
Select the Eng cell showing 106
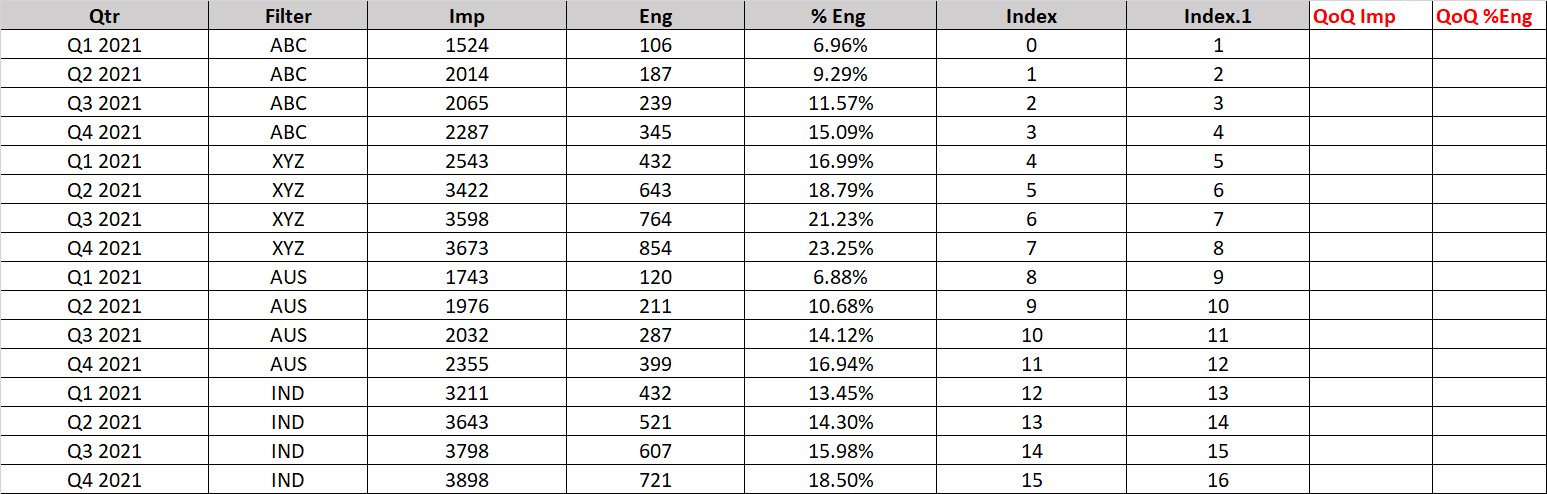pos(655,45)
